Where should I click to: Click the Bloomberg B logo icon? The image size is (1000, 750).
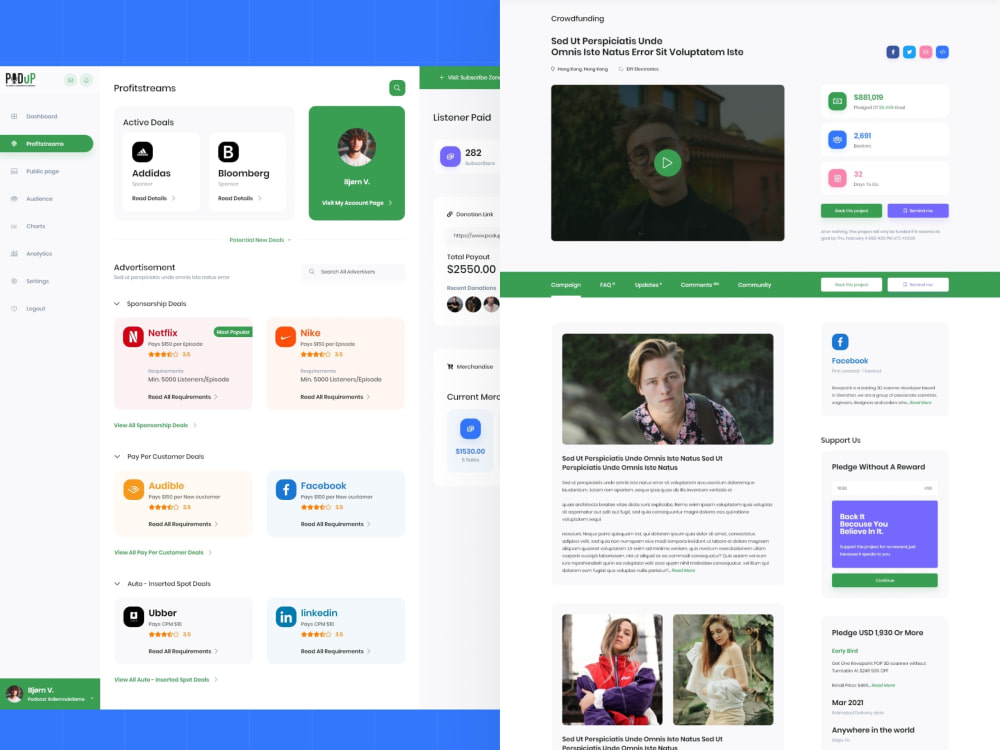point(228,152)
